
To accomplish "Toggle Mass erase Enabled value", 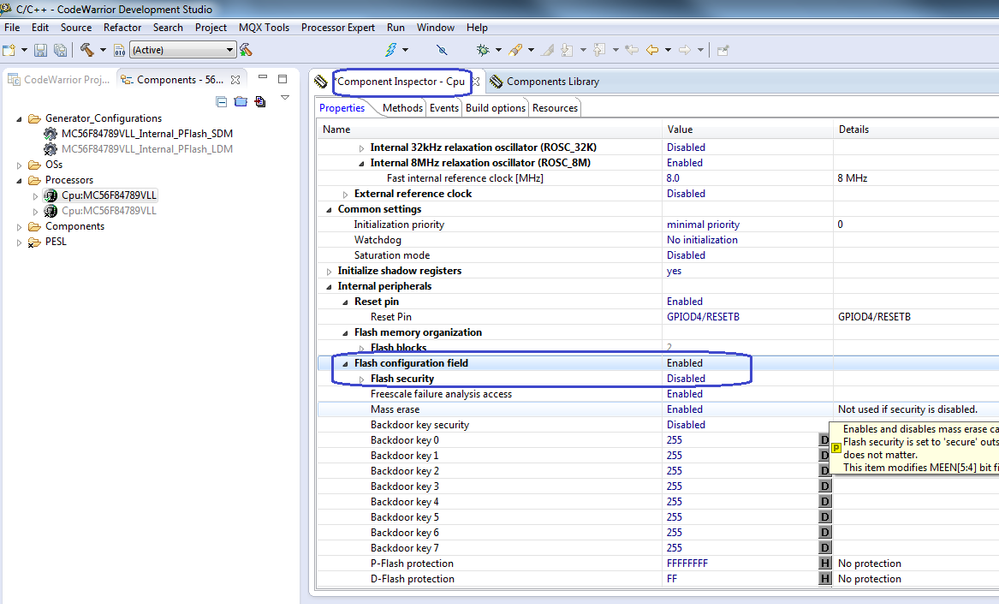I will [685, 409].
